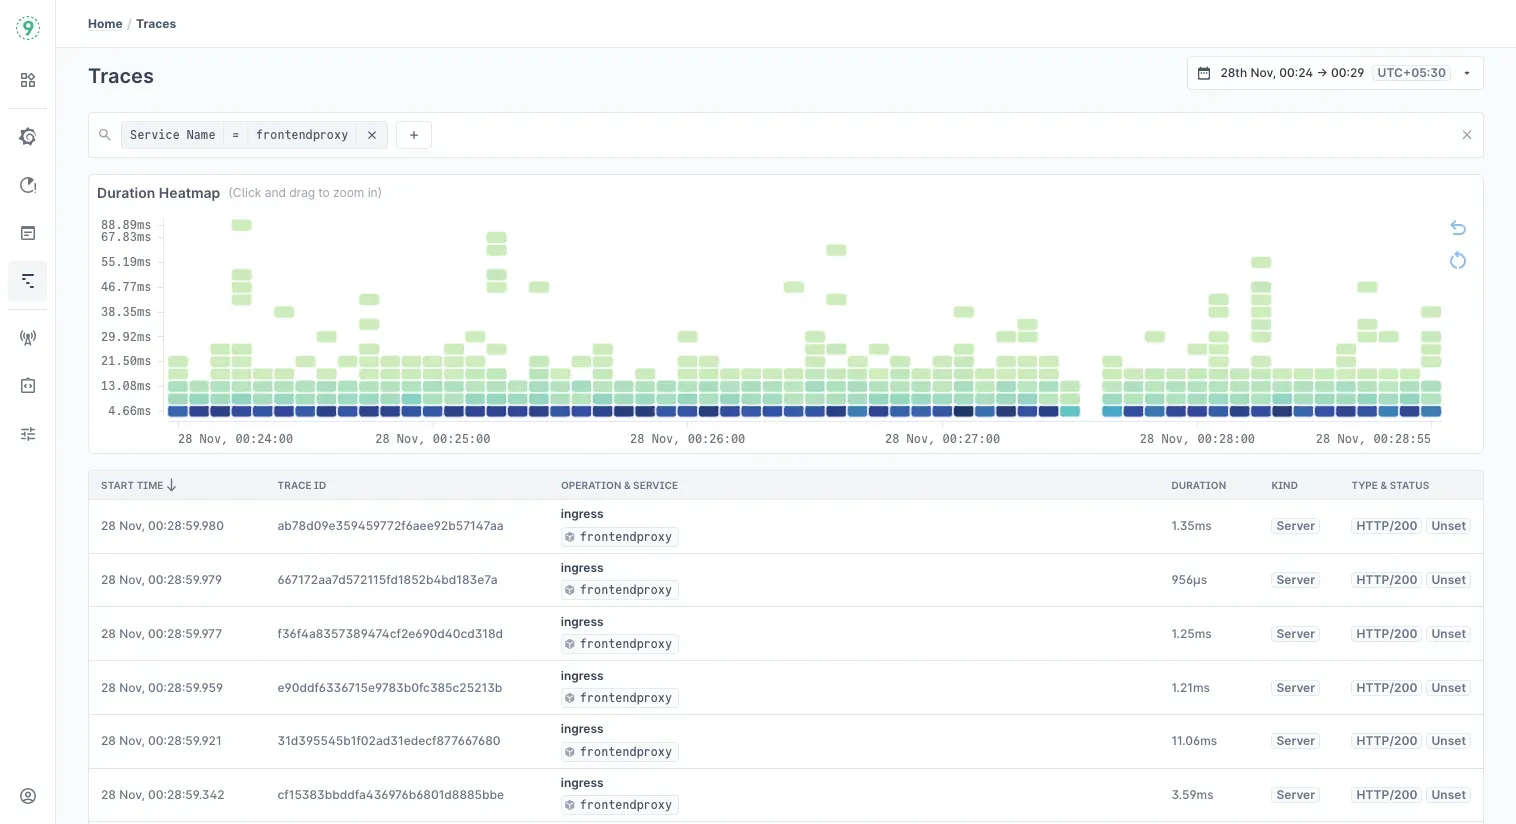1516x824 pixels.
Task: Undo heatmap zoom with the back arrow
Action: click(x=1457, y=227)
